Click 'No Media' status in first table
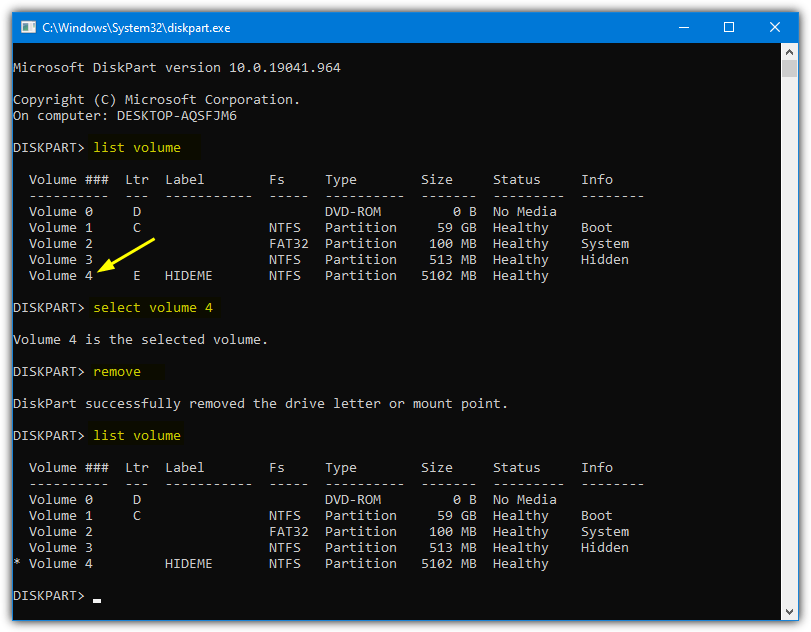The height and width of the screenshot is (632, 811). [x=524, y=212]
